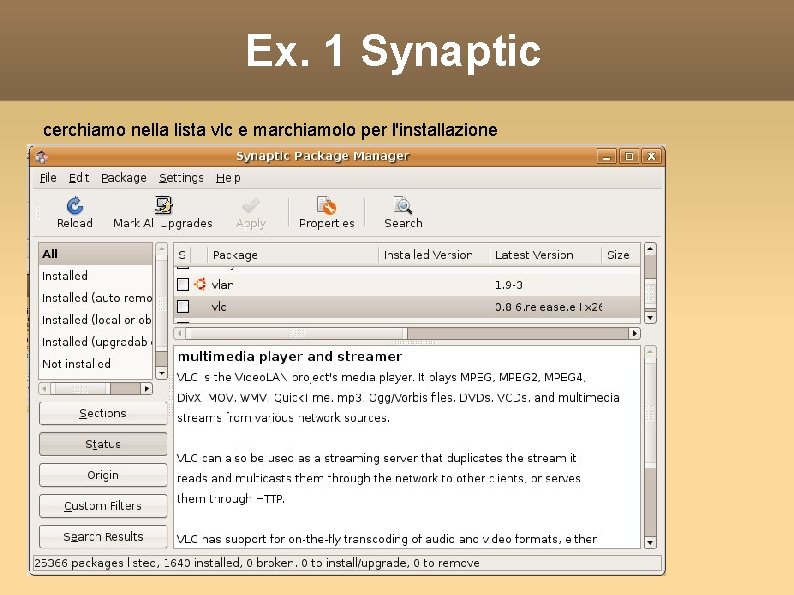Click the package list vertical scrollbar thumb

(650, 293)
